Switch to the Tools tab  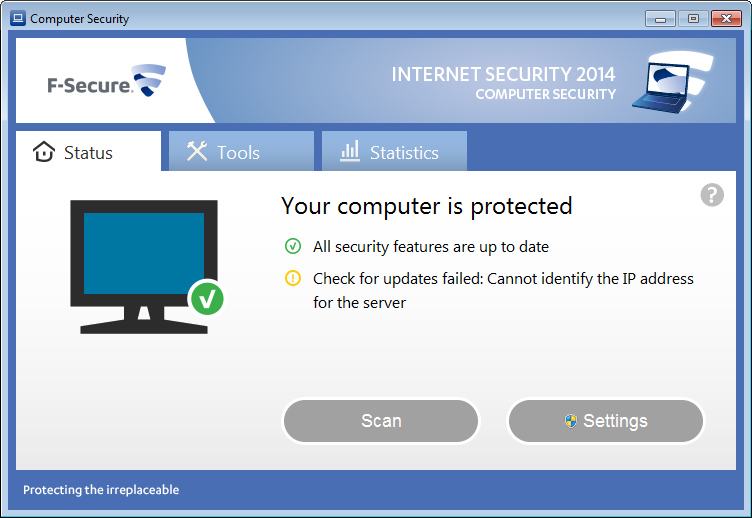click(x=238, y=152)
